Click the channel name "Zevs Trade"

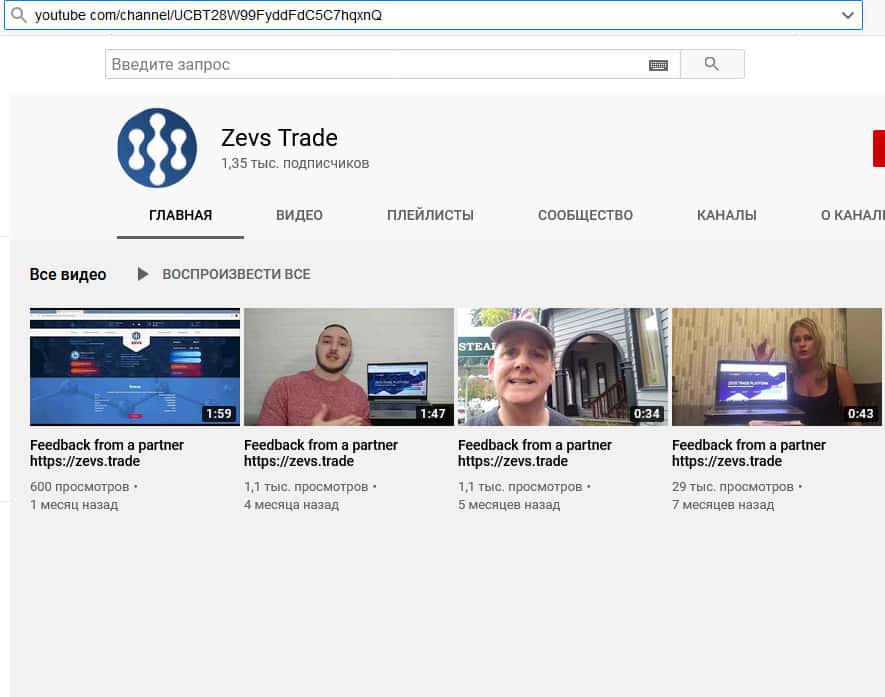(279, 138)
